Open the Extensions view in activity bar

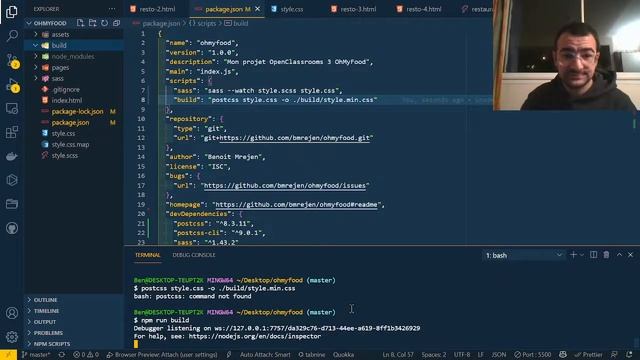(x=12, y=132)
